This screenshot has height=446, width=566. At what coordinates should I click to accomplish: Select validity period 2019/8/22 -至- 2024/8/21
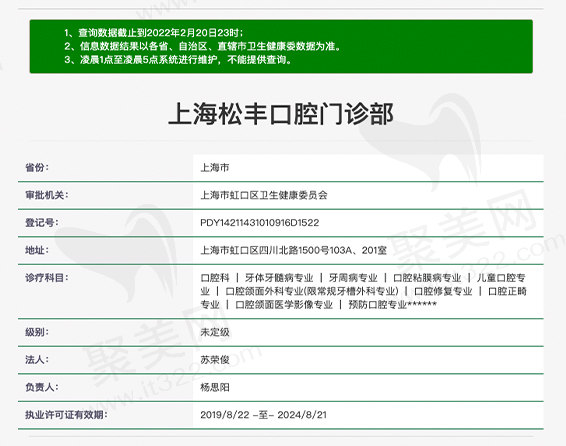[264, 415]
